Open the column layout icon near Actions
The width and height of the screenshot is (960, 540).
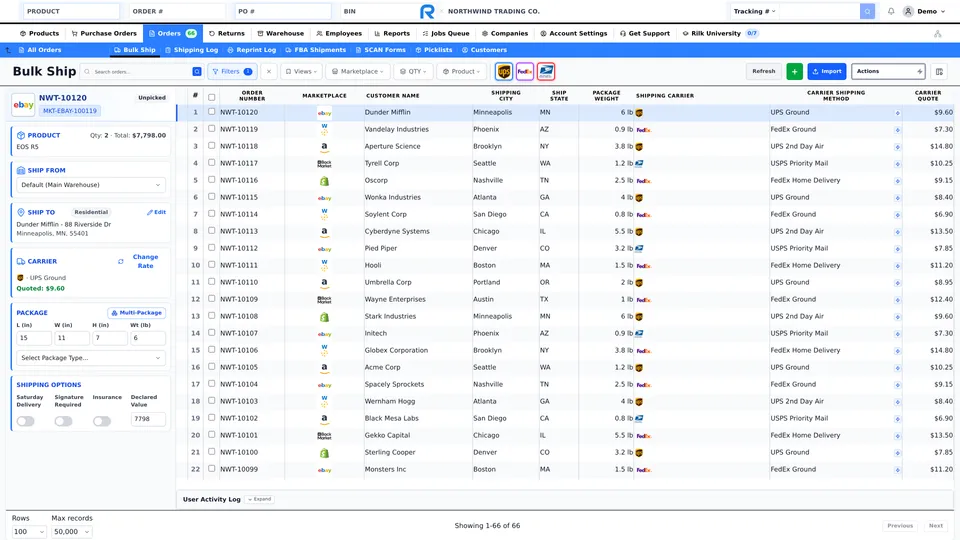coord(939,72)
